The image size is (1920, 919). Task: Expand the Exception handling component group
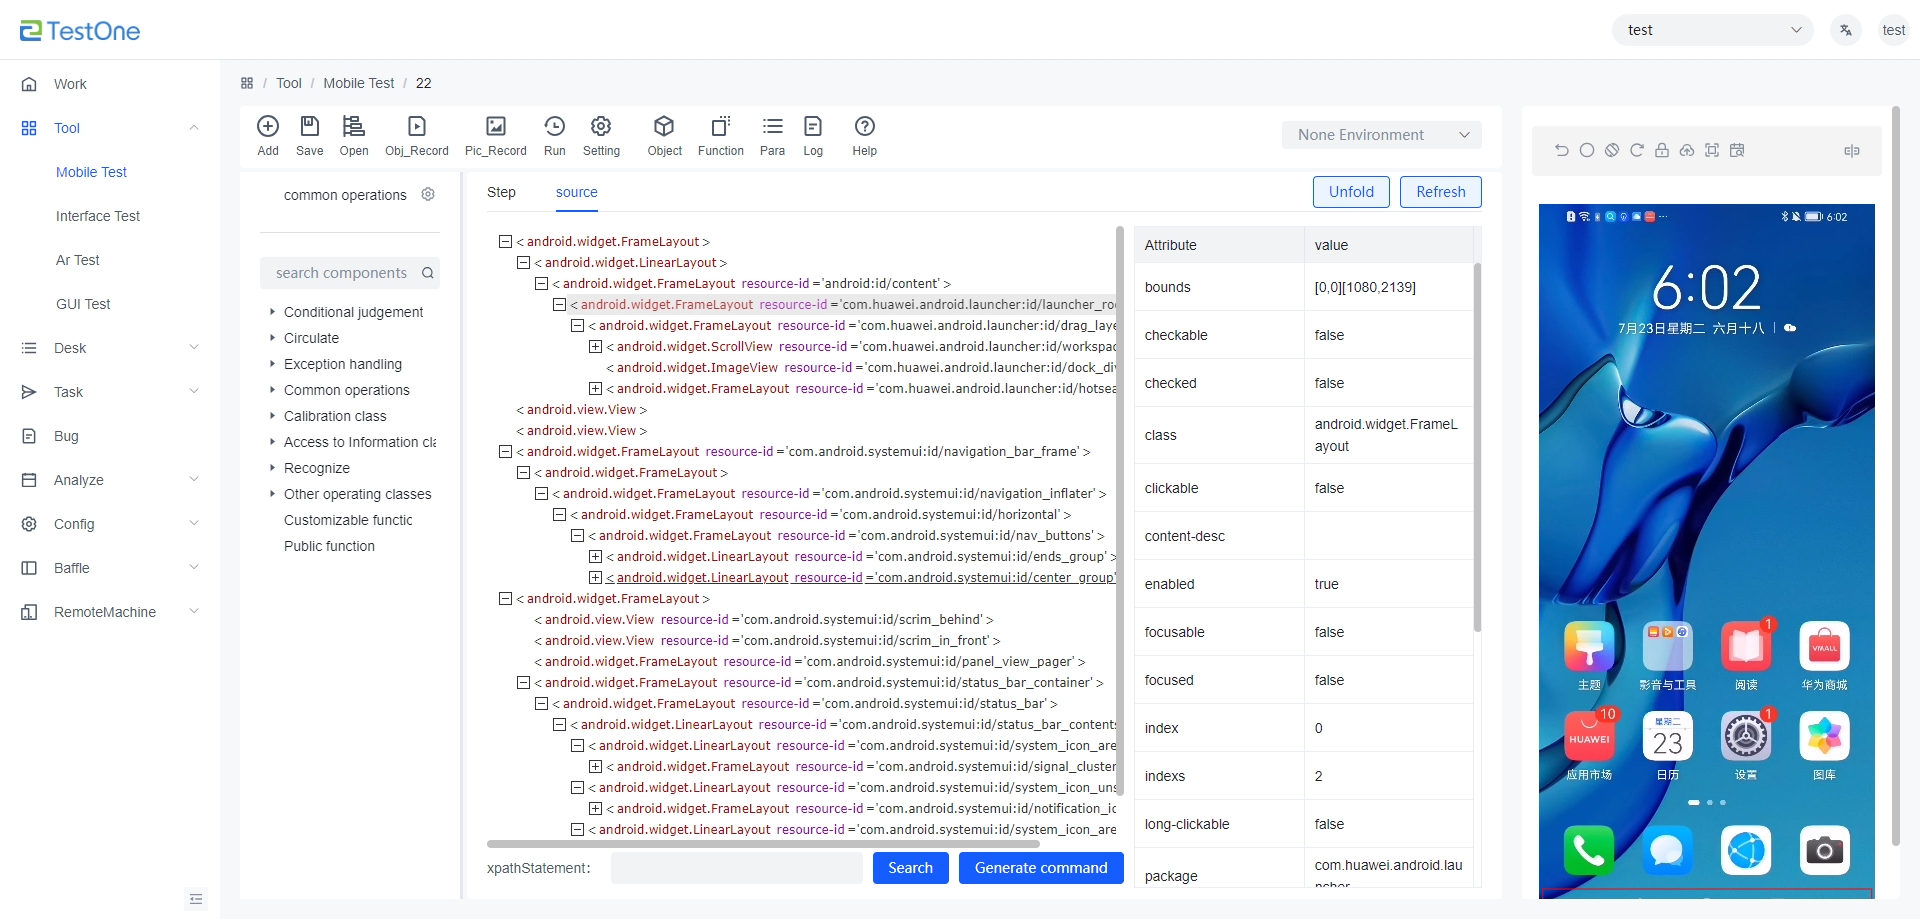coord(272,364)
